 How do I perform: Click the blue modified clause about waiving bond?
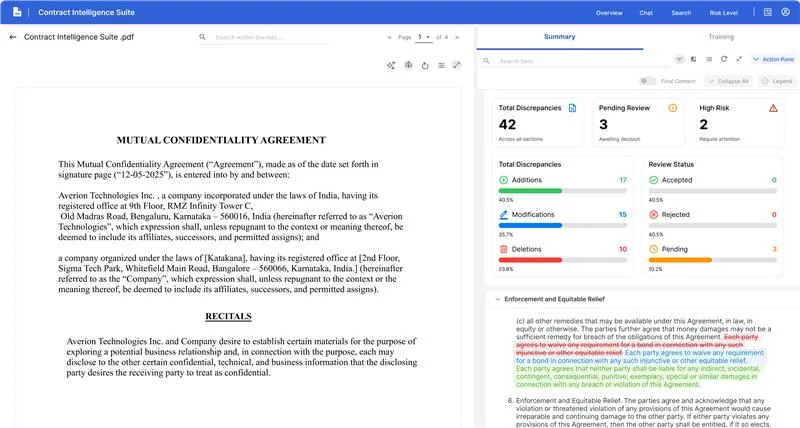[640, 357]
